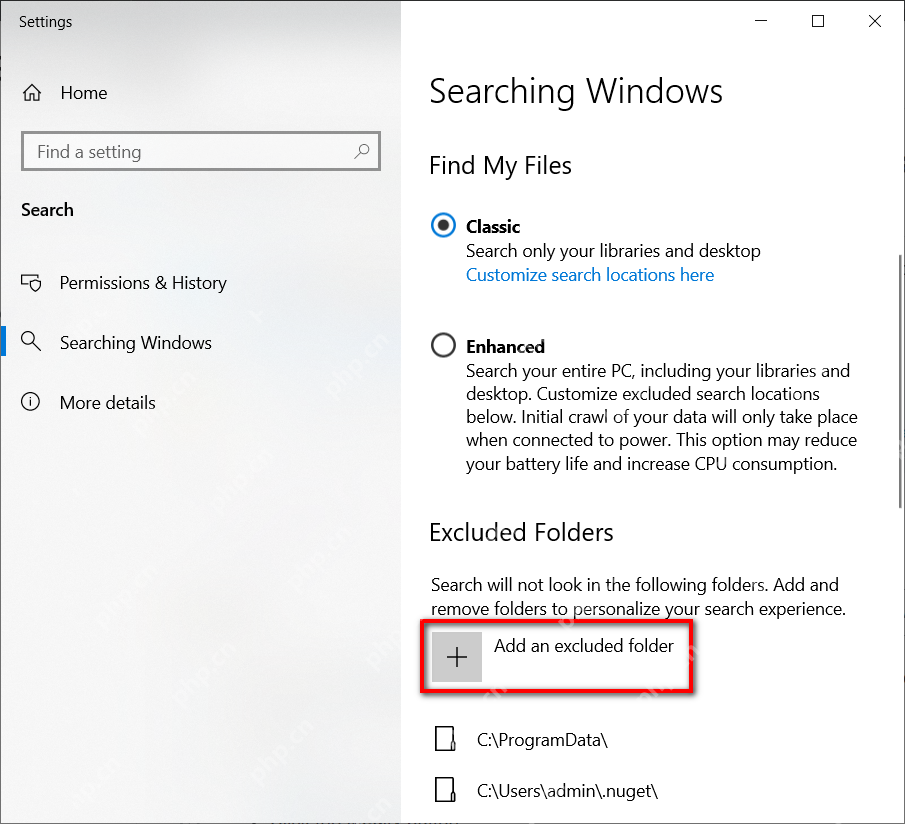This screenshot has height=824, width=905.
Task: Click the magnifier icon in Find a setting
Action: click(x=362, y=151)
